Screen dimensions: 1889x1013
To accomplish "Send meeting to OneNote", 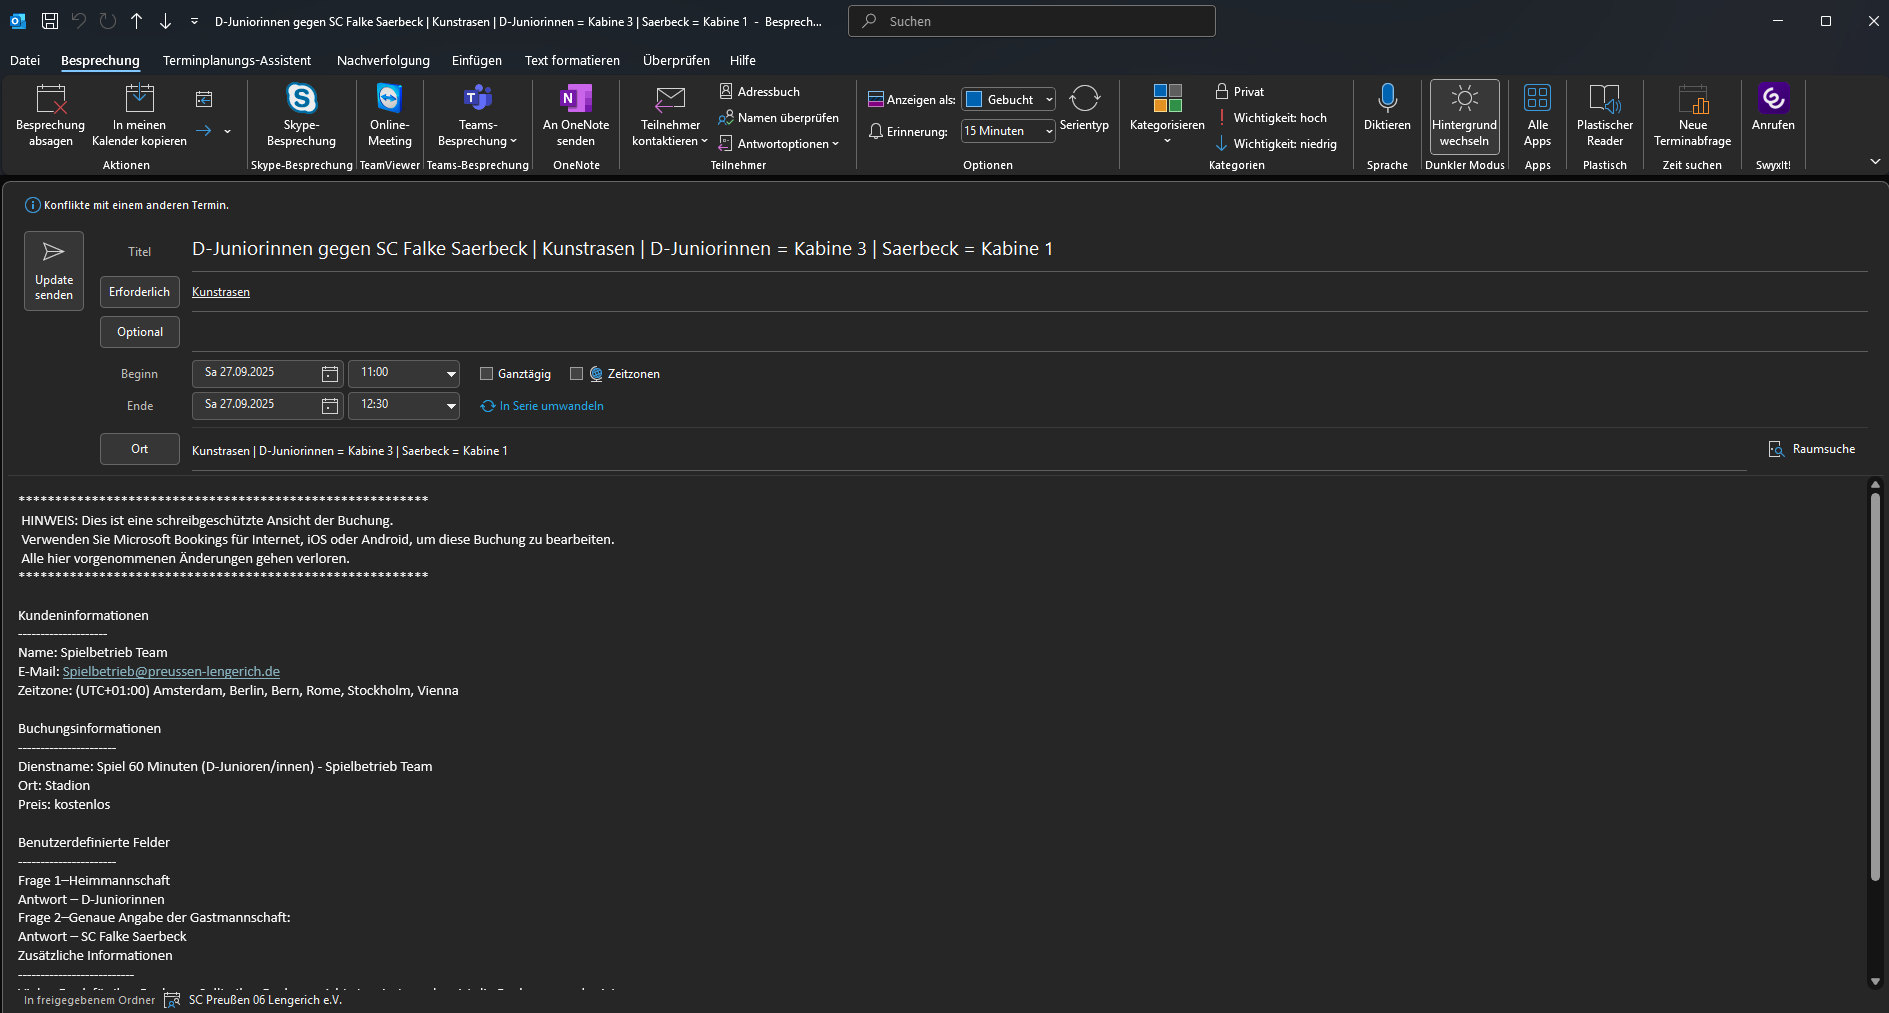I will 576,99.
